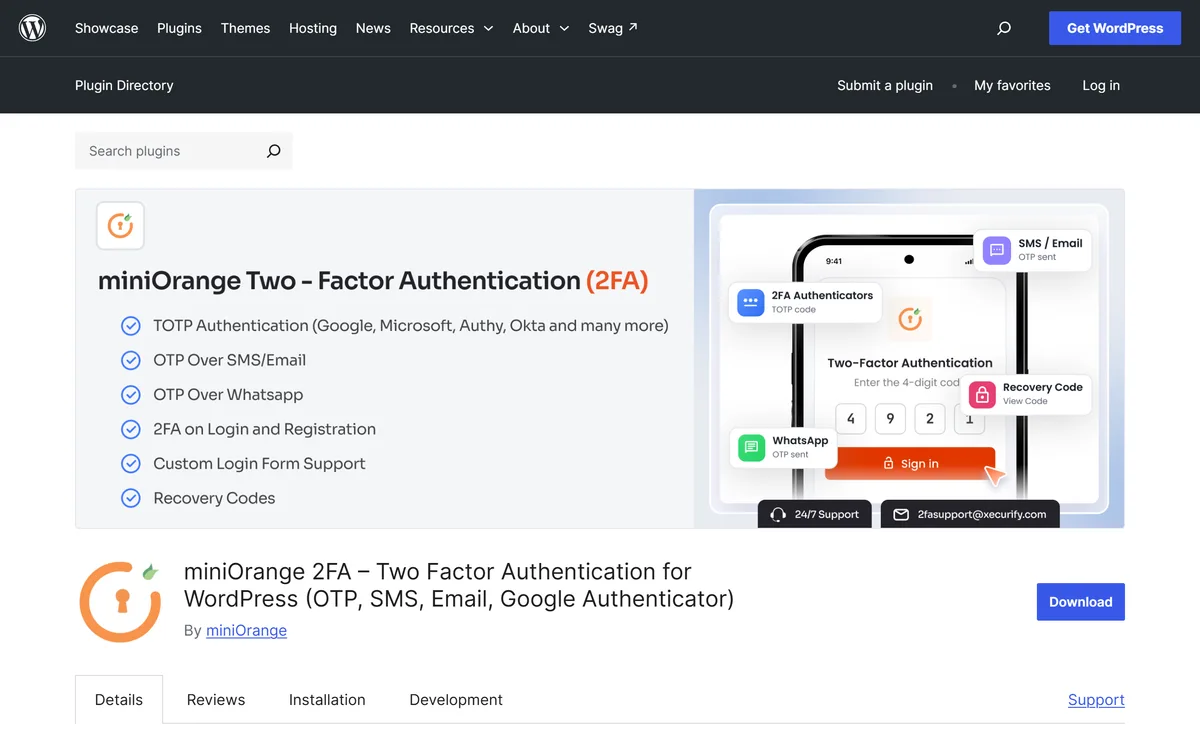Screen dimensions: 1200x750
Task: Click the orange logo on phone mockup
Action: pos(909,319)
